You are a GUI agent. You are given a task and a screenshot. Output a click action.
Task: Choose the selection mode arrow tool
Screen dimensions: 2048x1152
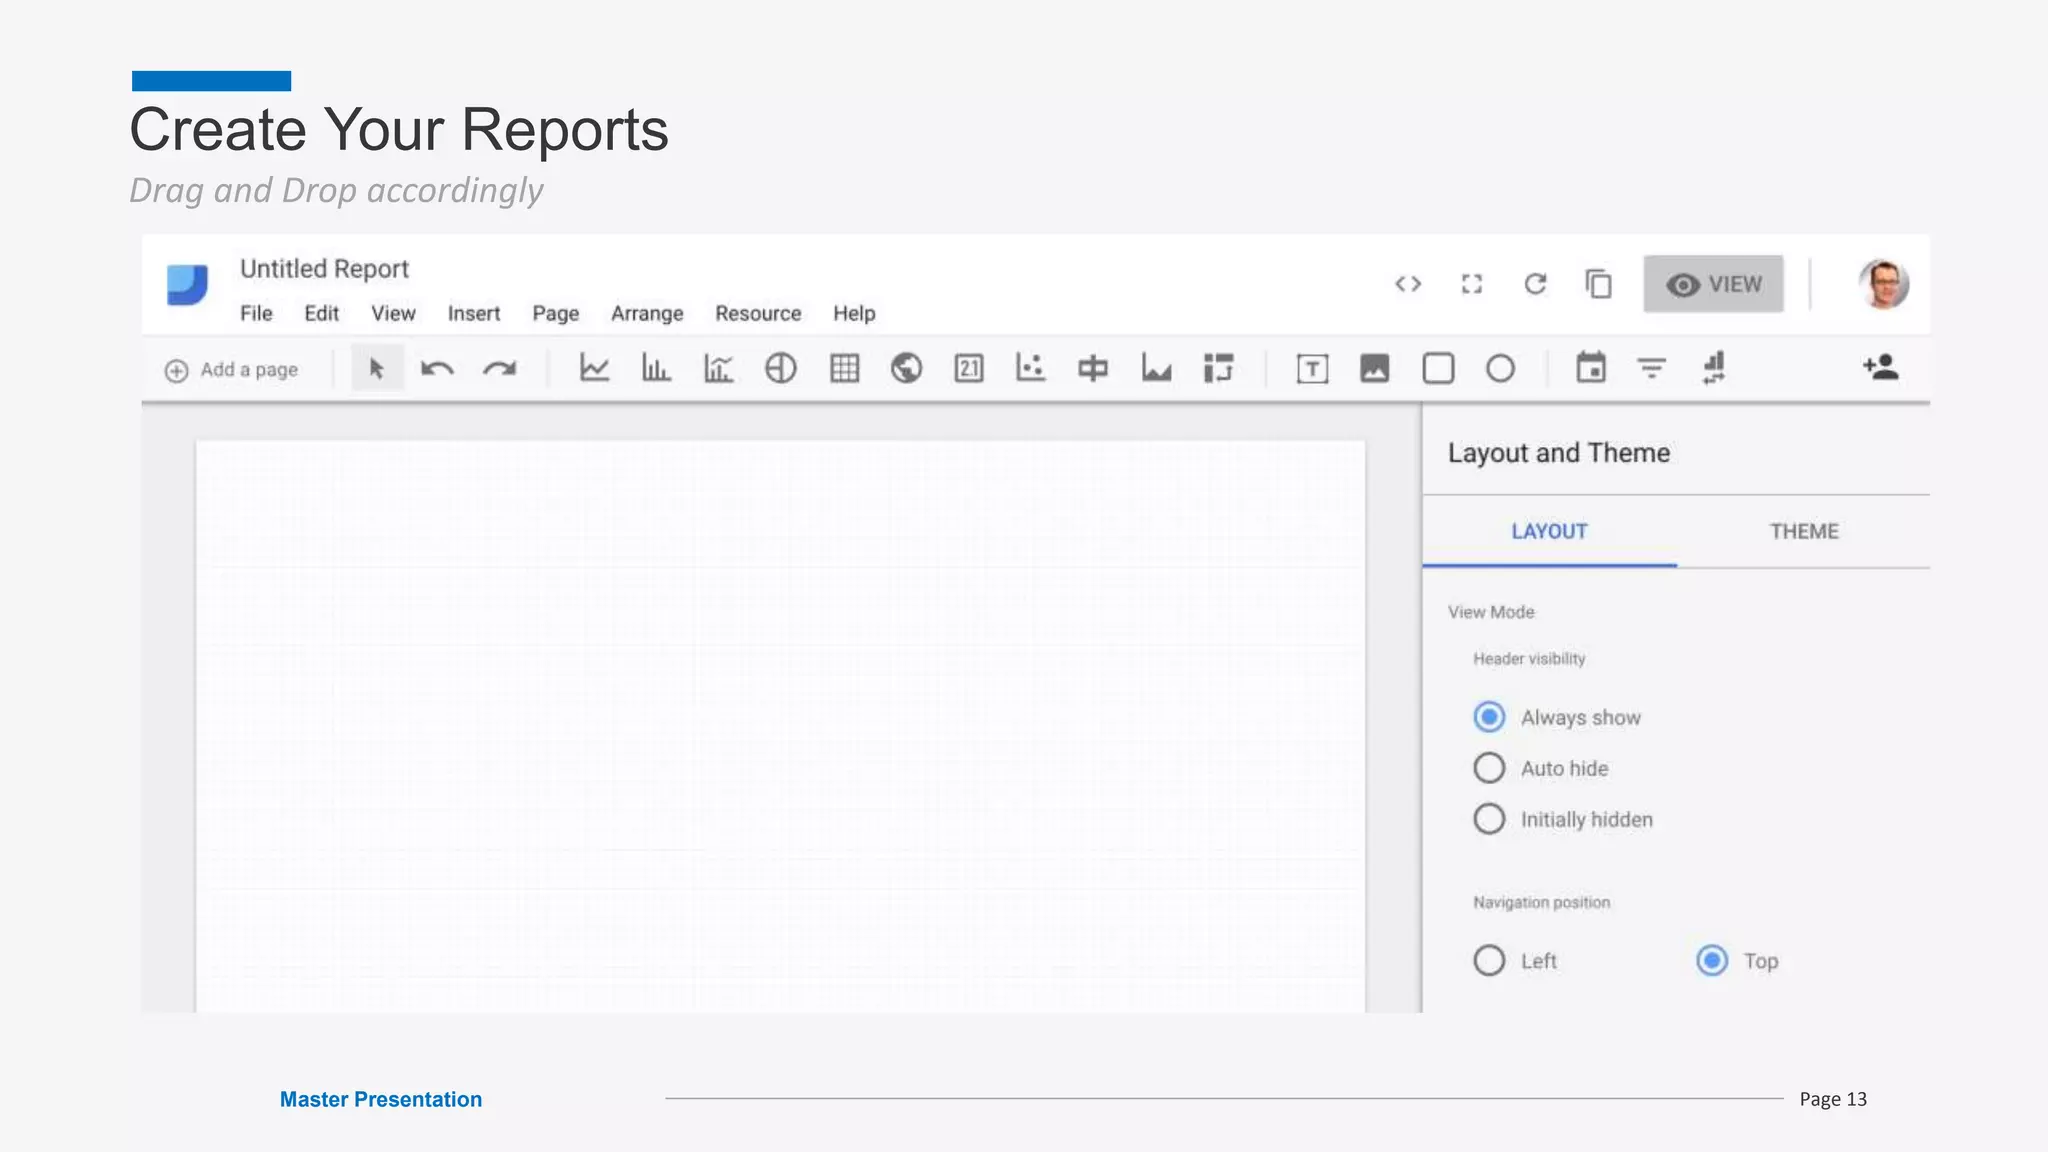click(x=377, y=369)
